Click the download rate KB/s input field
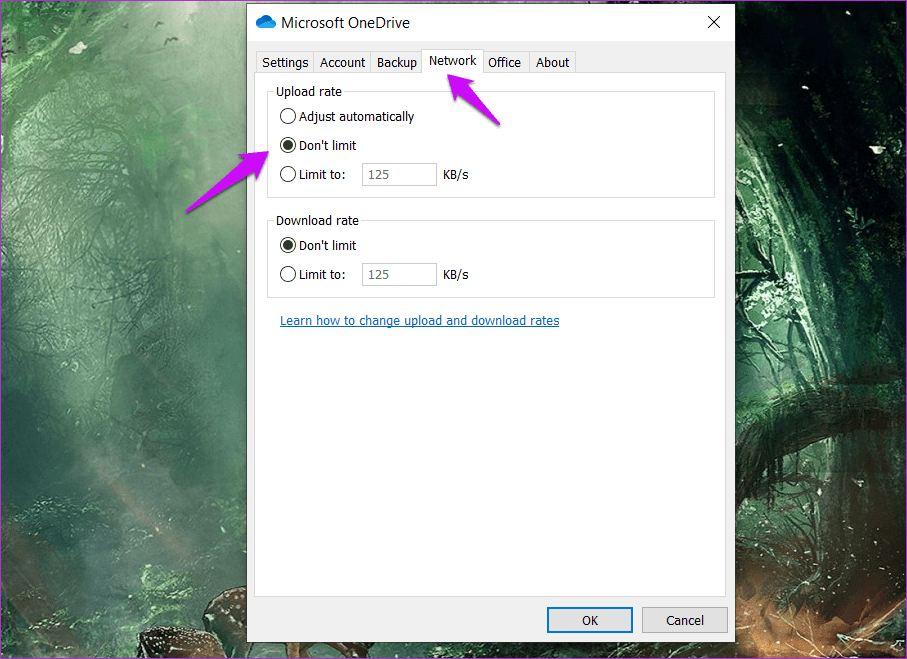The height and width of the screenshot is (659, 907). 399,274
